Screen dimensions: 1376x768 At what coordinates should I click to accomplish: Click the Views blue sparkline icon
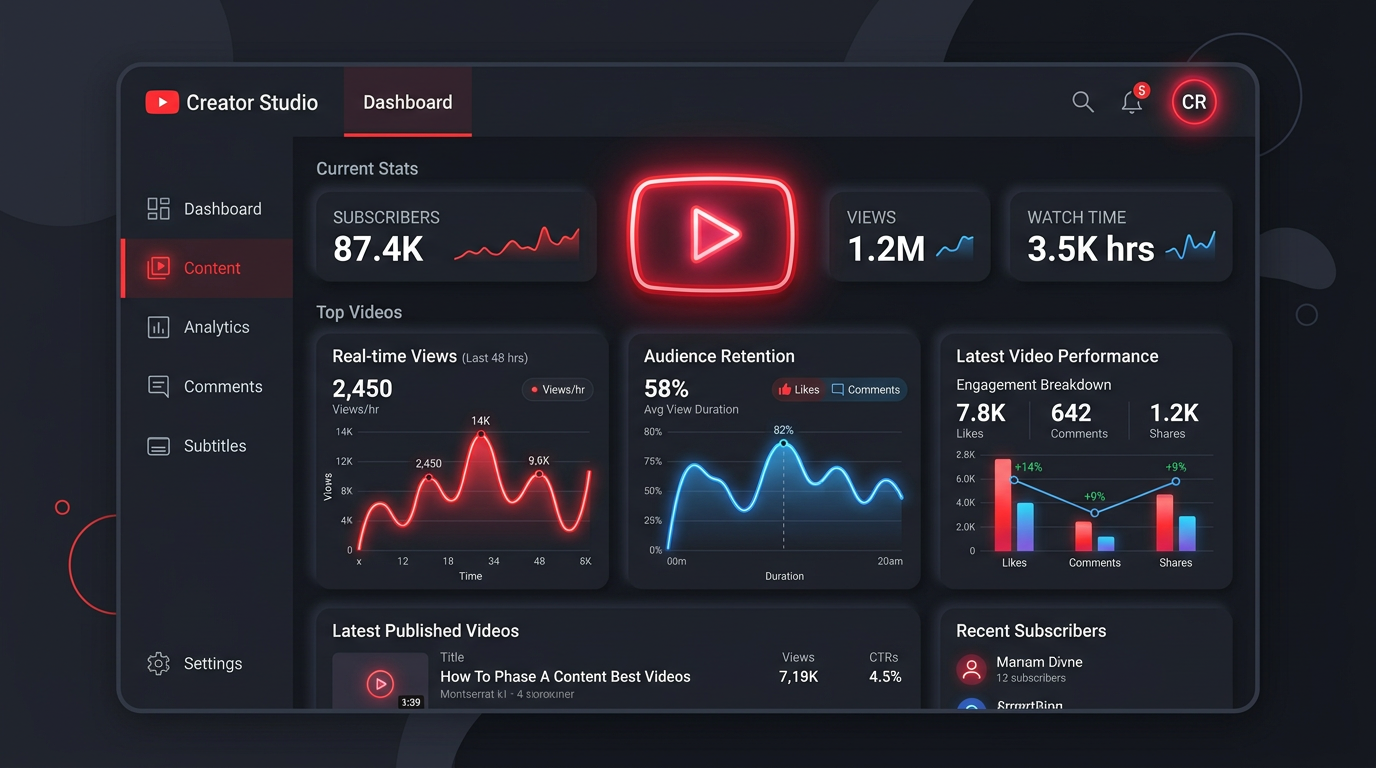(955, 248)
